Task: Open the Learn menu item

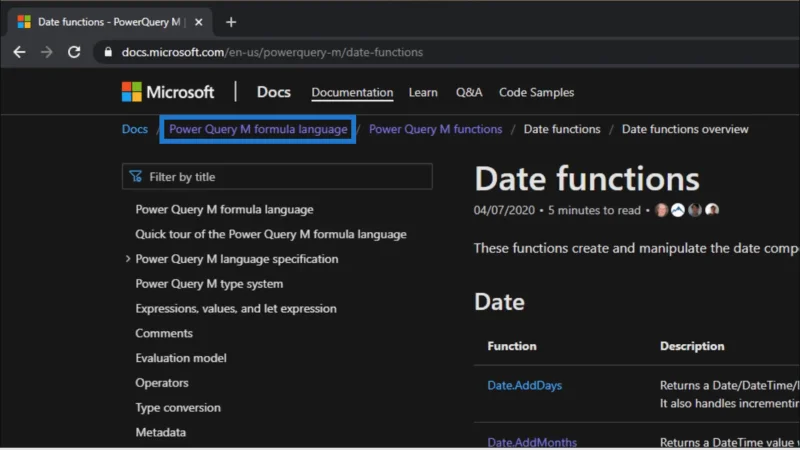Action: (423, 92)
